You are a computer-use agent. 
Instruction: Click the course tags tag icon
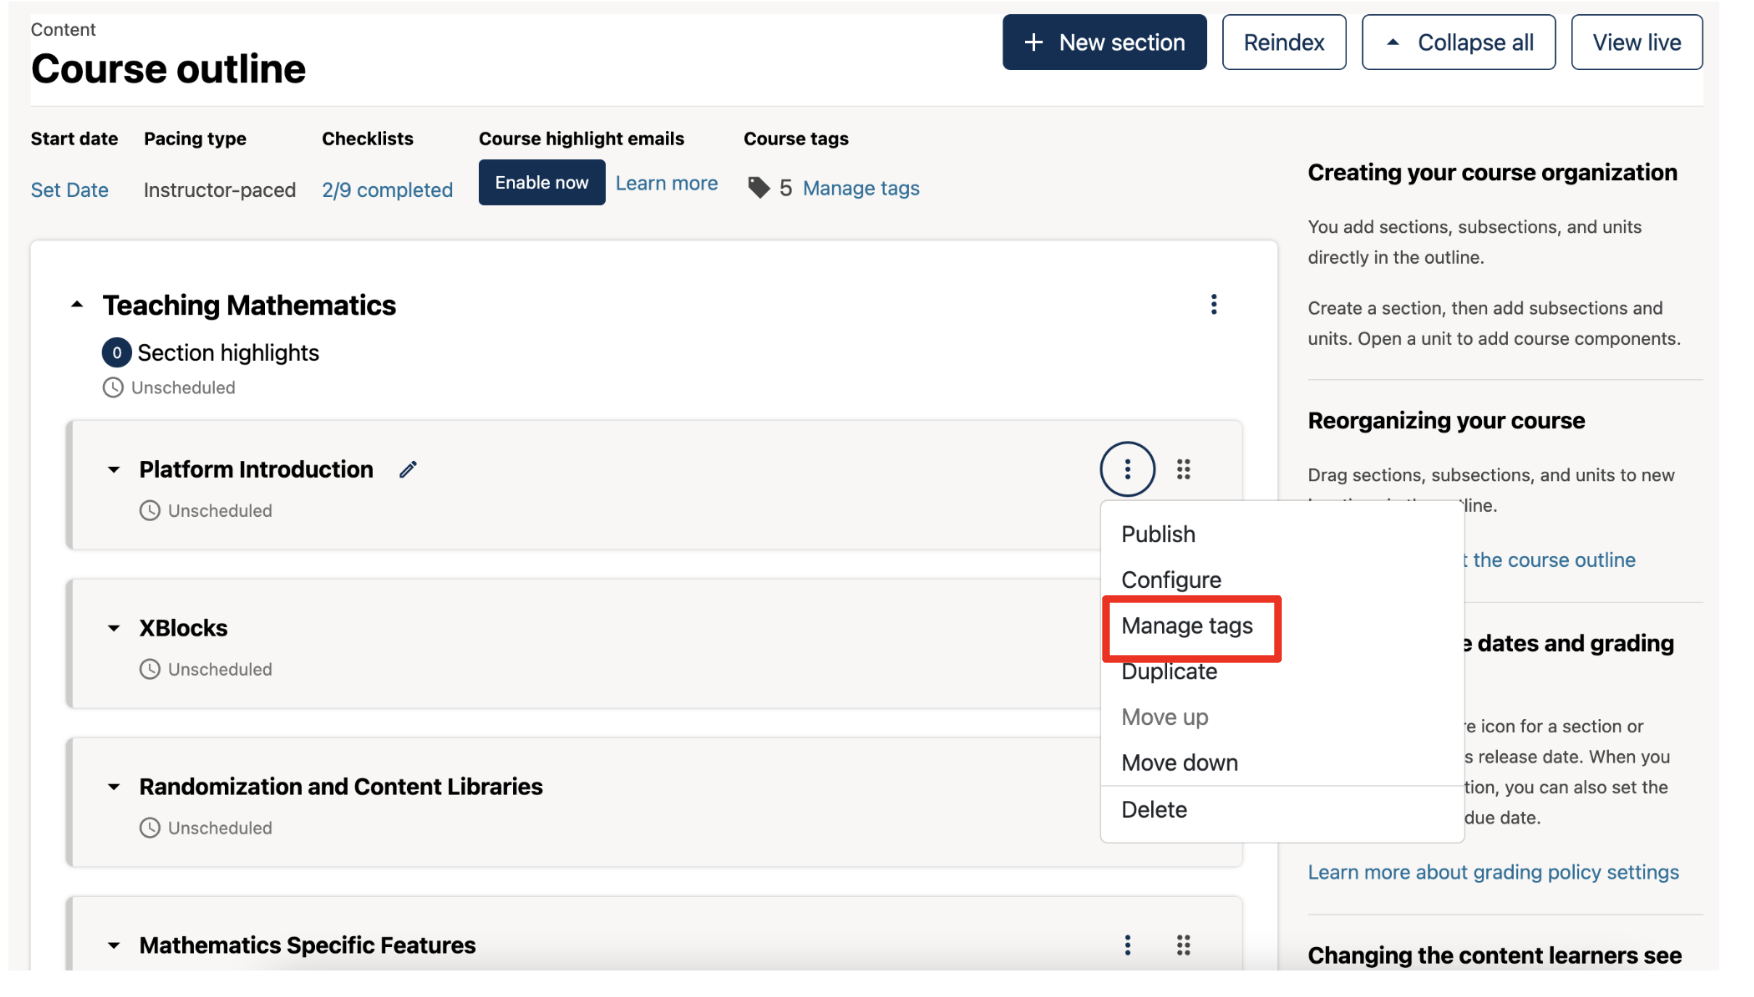click(x=759, y=188)
